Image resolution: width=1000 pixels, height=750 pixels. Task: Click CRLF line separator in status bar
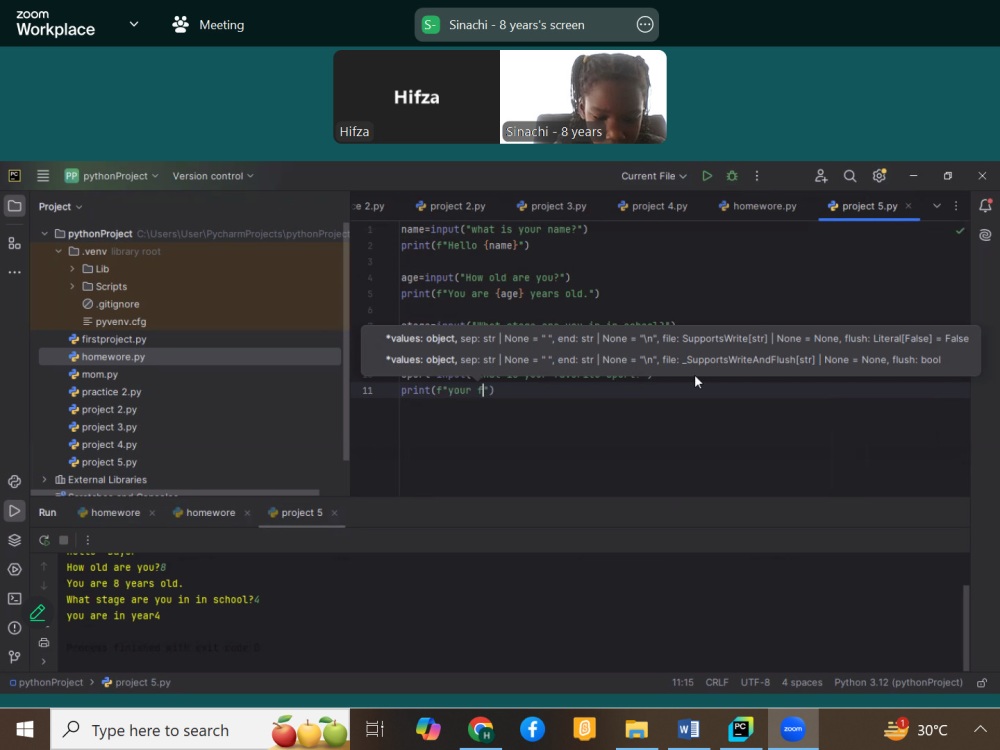click(717, 682)
